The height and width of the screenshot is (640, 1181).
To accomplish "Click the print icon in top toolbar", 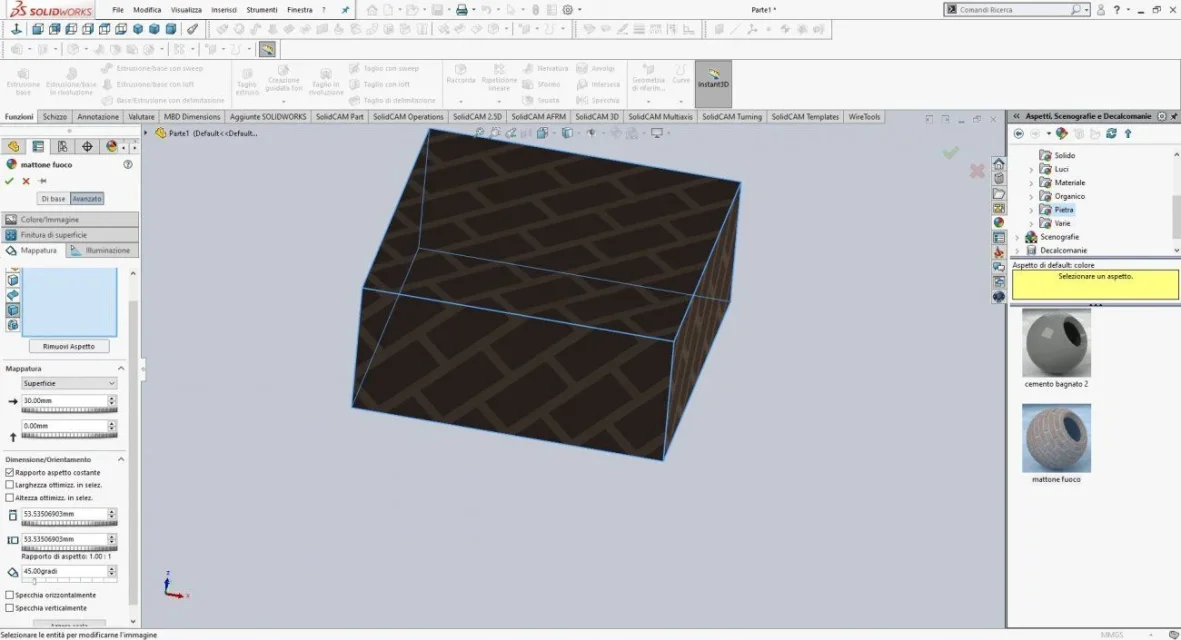I will 461,10.
